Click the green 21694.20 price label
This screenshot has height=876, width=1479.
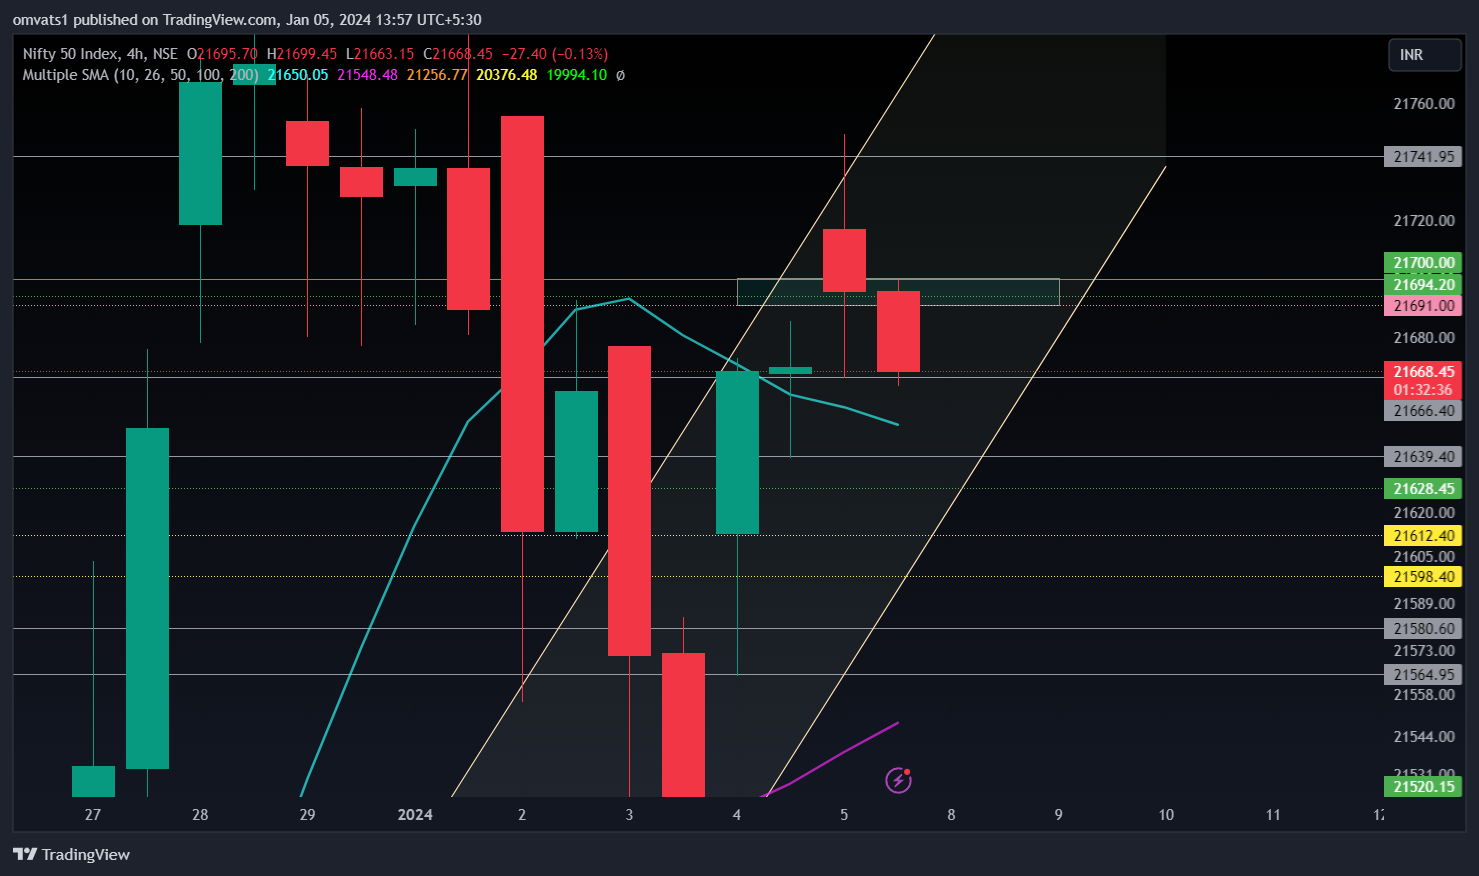[1423, 285]
